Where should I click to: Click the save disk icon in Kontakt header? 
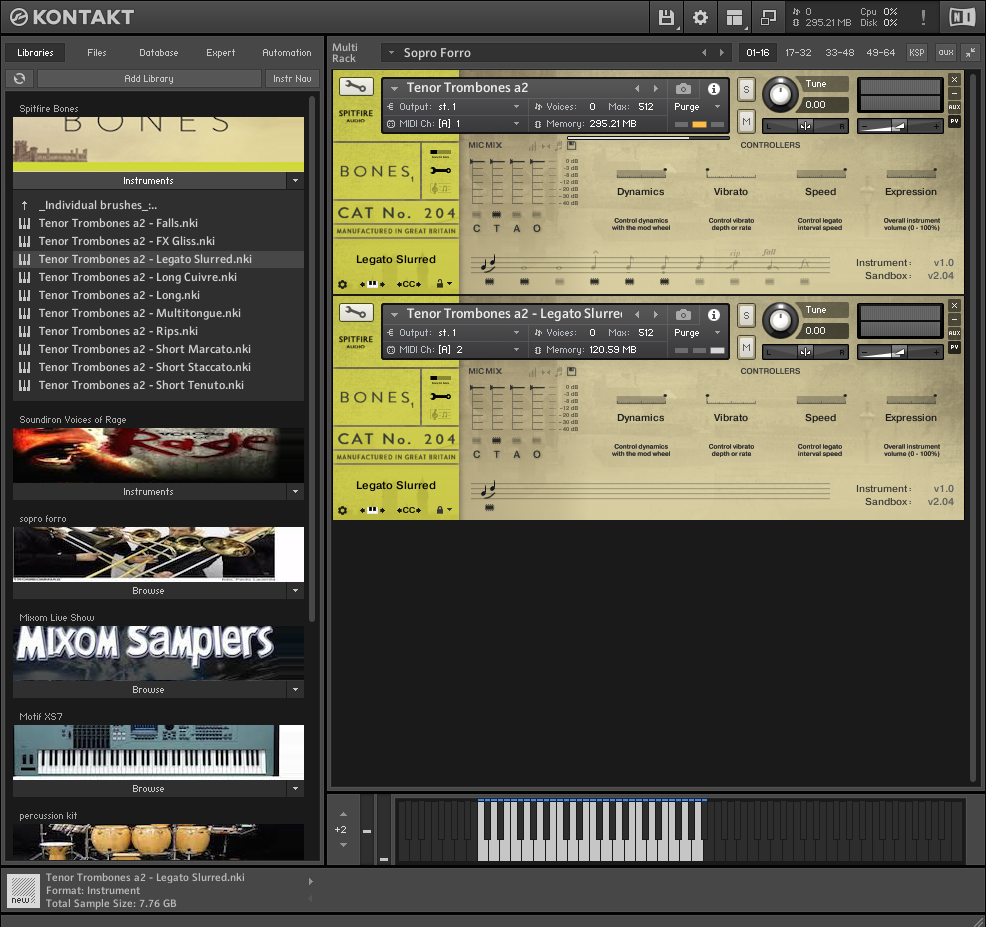pos(666,18)
